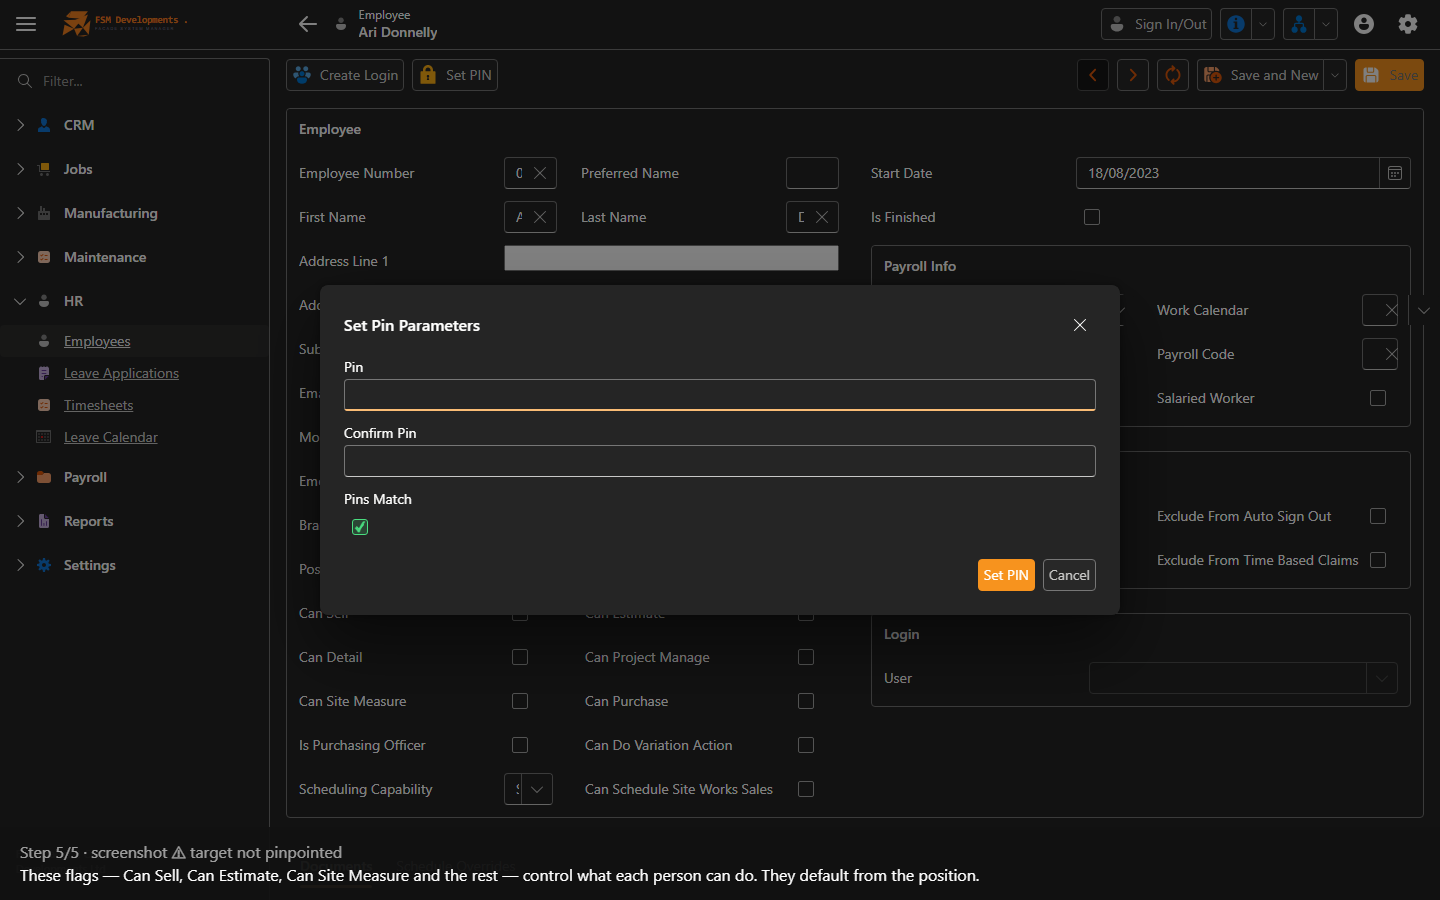Open settings gear in top bar
The image size is (1440, 900).
pos(1408,24)
